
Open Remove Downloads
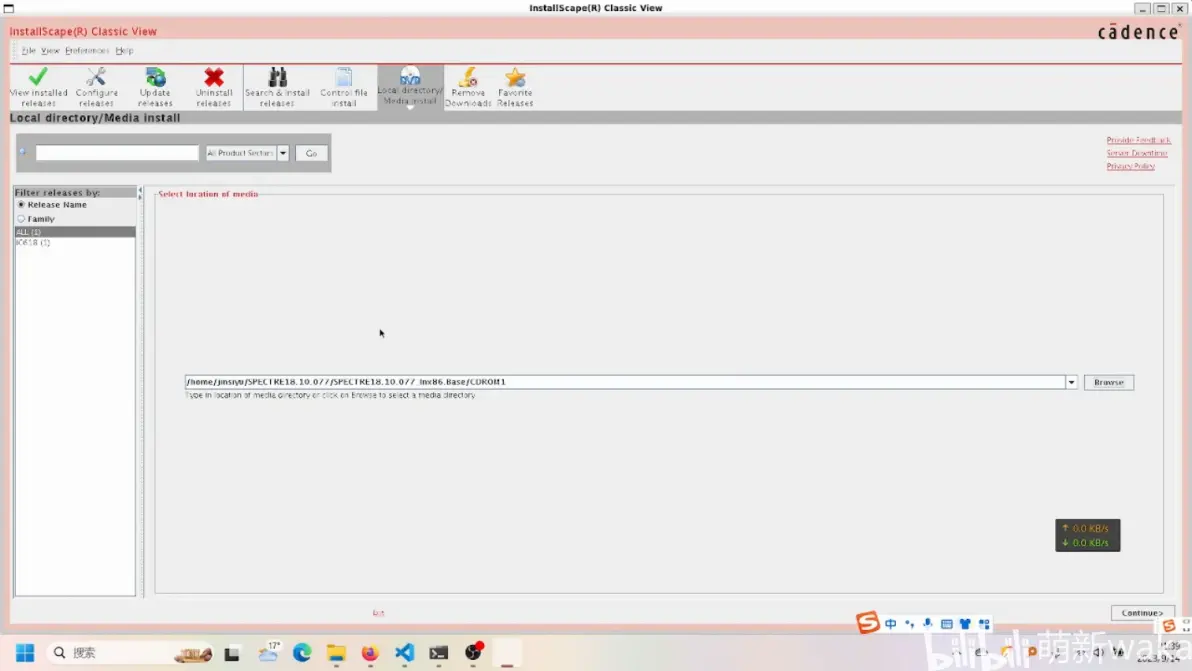point(468,87)
